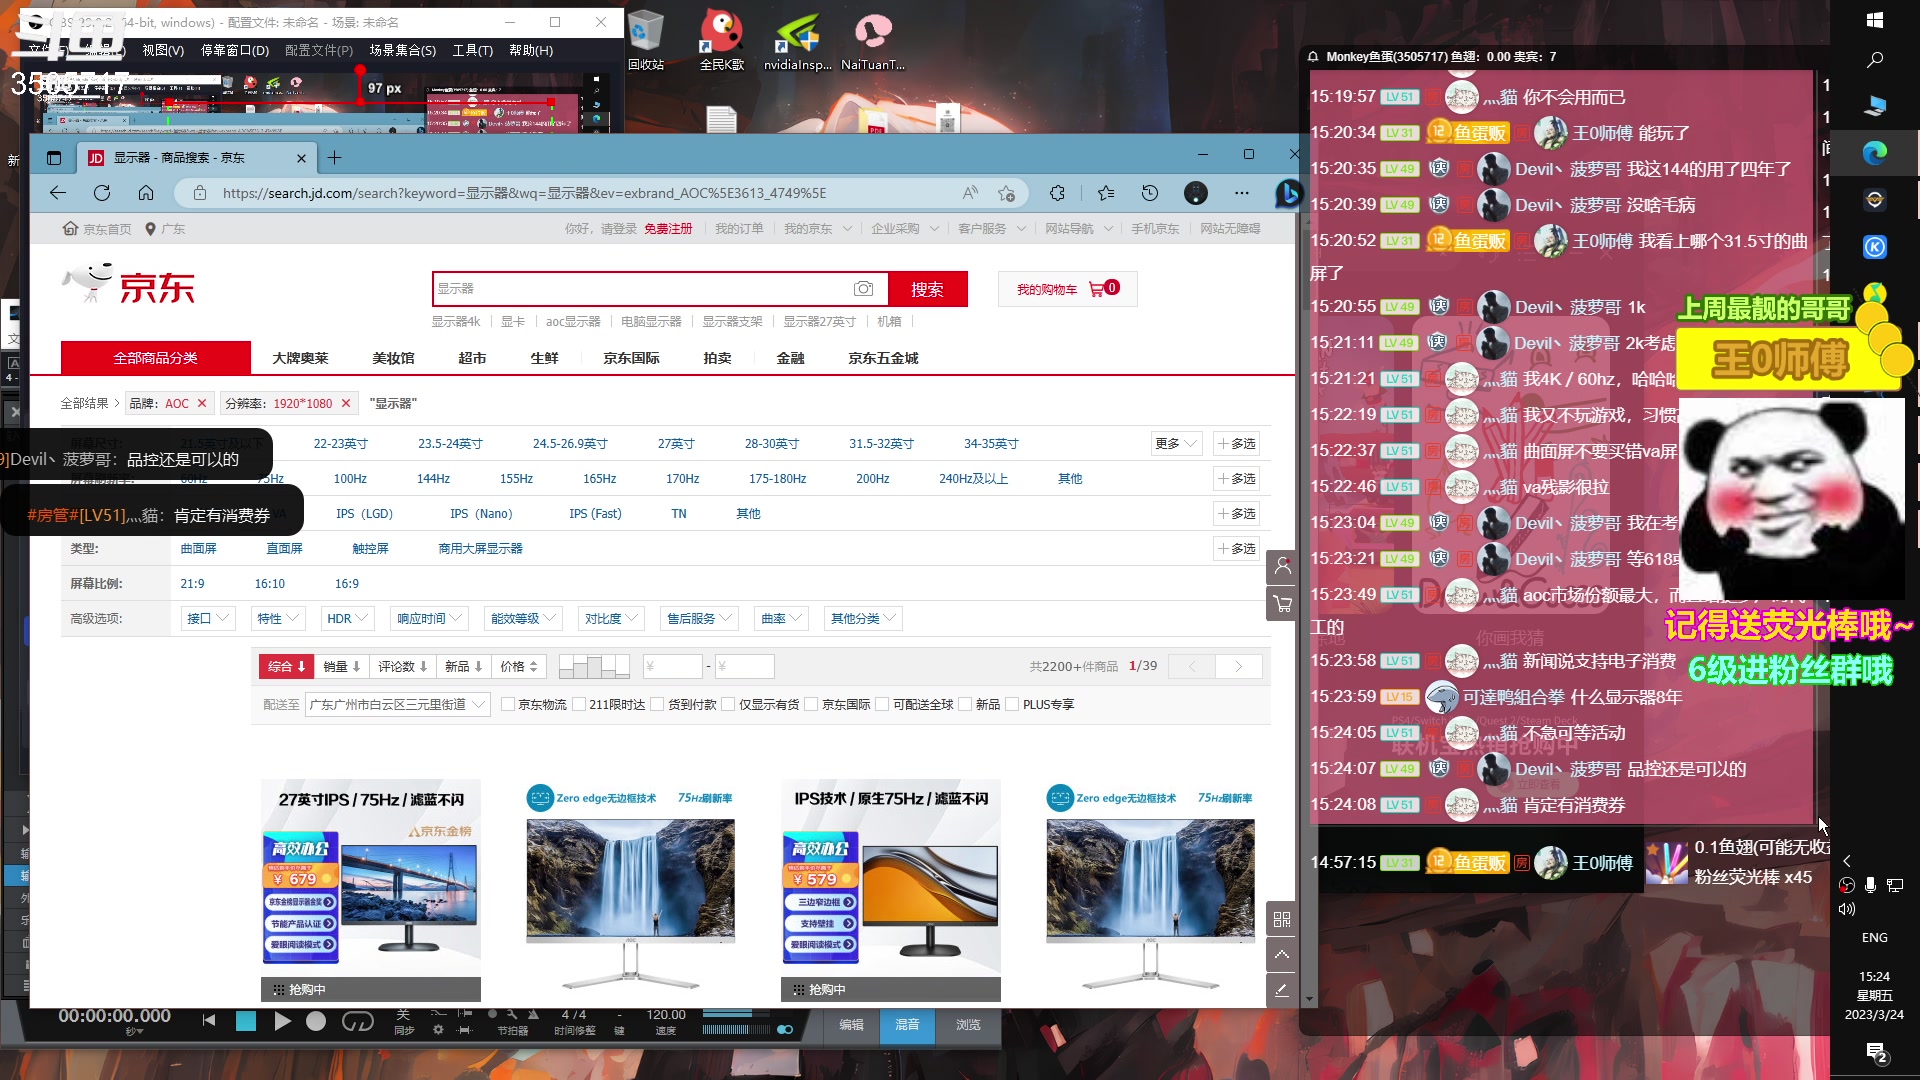The image size is (1920, 1080).
Task: Refresh the JD search page
Action: [x=102, y=193]
